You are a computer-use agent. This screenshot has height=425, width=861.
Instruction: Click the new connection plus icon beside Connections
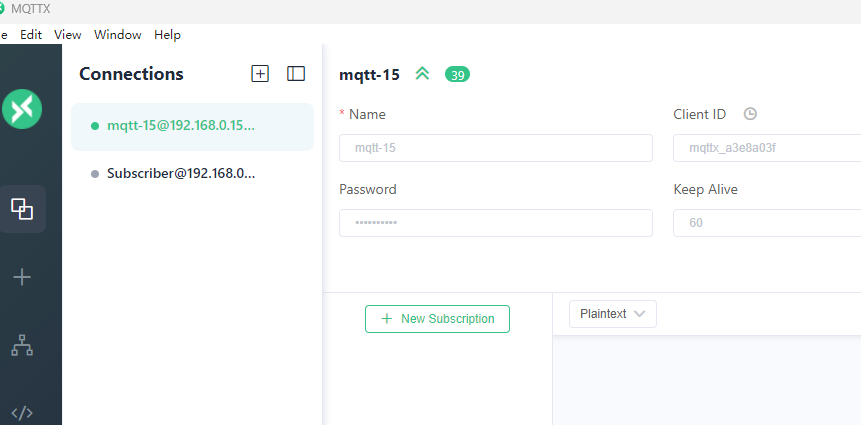point(260,73)
